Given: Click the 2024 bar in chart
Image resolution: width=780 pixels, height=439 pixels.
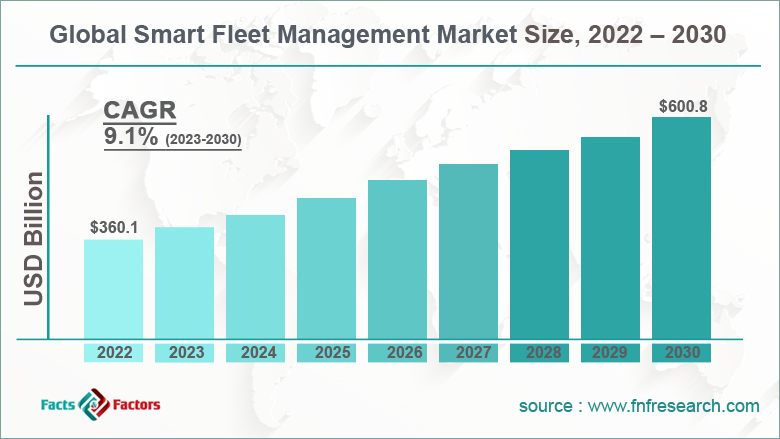Looking at the screenshot, I should (x=255, y=277).
